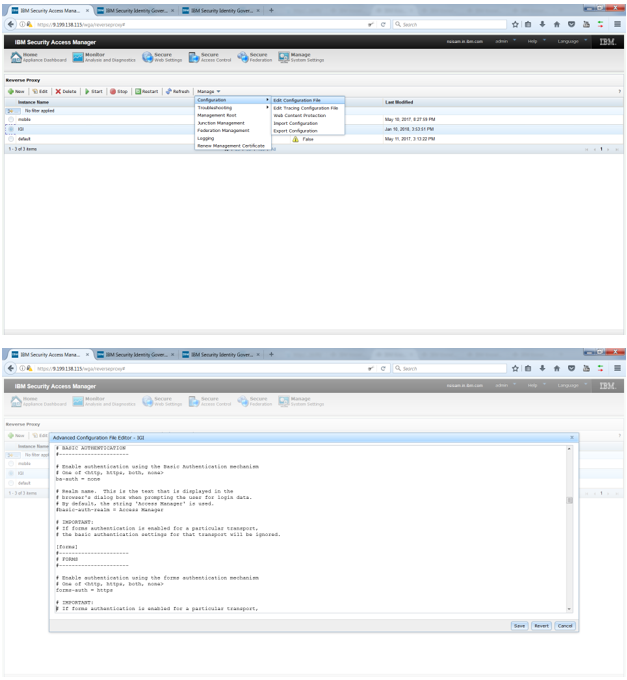Open hamburger menu in lower browser
627x680 pixels.
tap(617, 368)
